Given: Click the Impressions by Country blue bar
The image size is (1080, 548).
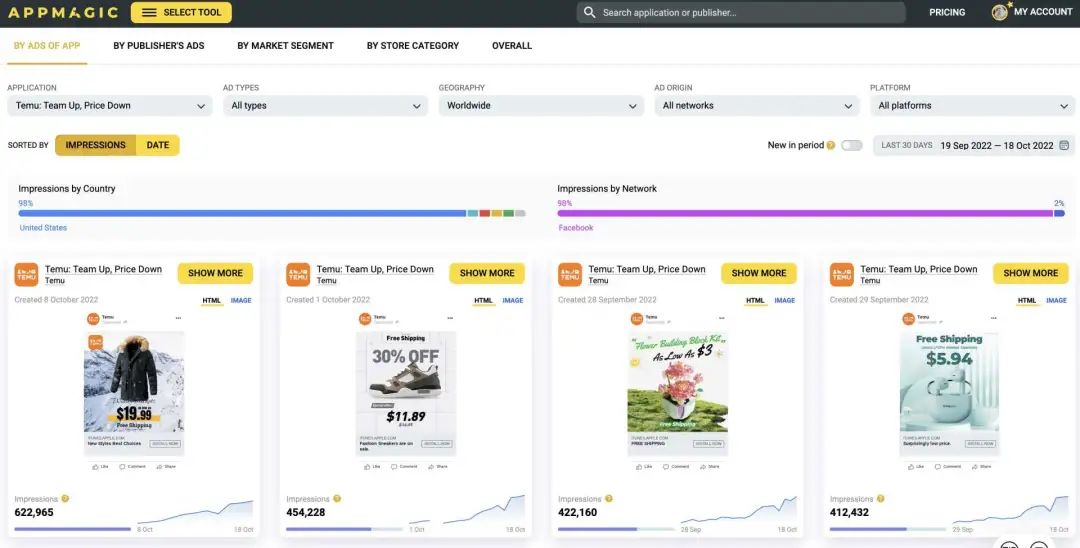Looking at the screenshot, I should point(242,213).
